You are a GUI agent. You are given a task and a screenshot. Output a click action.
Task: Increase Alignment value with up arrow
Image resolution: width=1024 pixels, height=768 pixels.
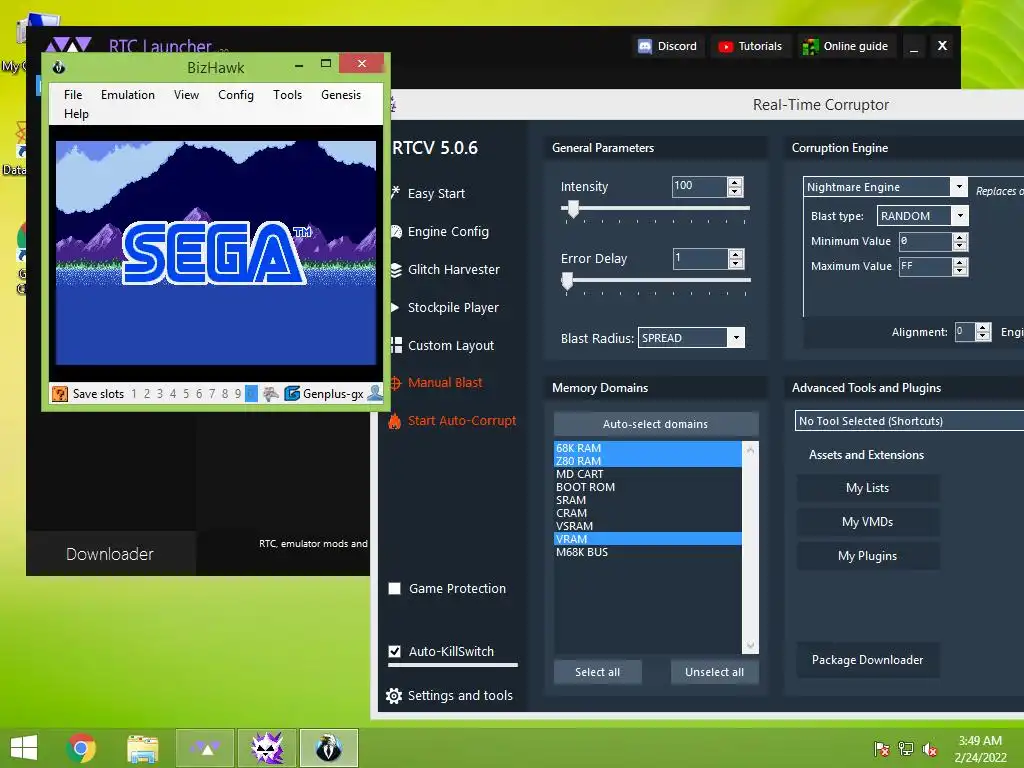(983, 328)
